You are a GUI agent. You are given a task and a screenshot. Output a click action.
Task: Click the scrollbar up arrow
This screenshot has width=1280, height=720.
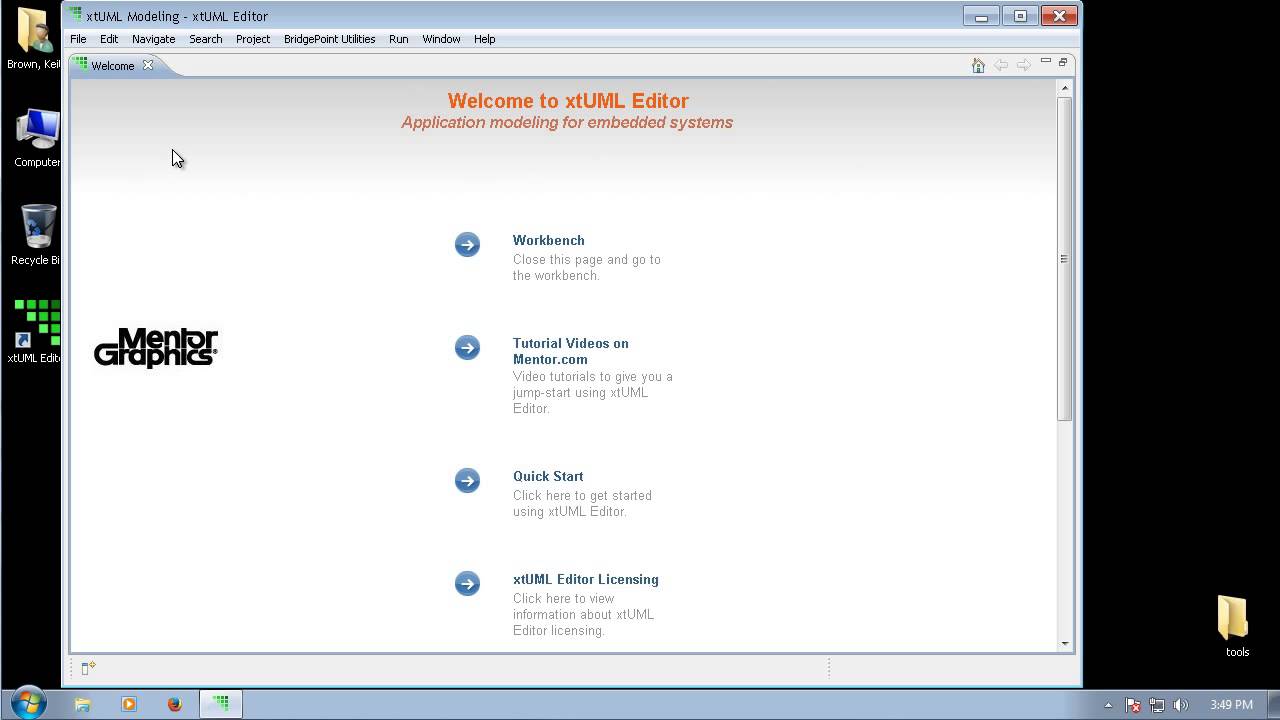(1064, 88)
